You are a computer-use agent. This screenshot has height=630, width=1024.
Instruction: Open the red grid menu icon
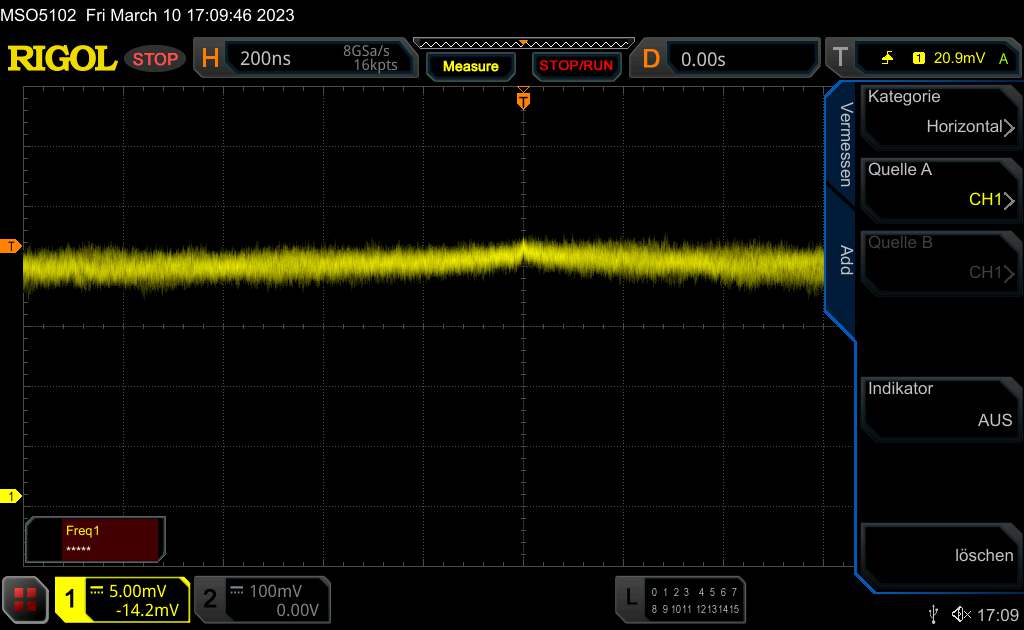[x=25, y=599]
